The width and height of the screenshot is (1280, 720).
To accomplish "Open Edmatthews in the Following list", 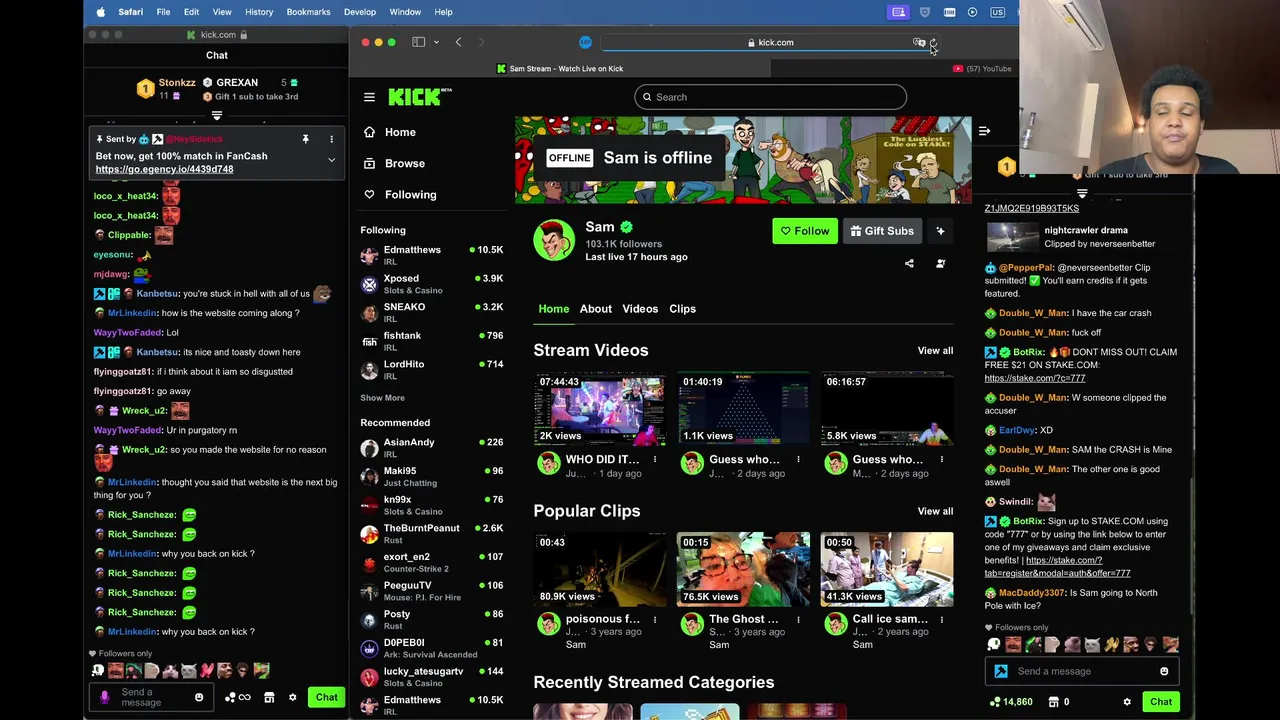I will click(432, 255).
